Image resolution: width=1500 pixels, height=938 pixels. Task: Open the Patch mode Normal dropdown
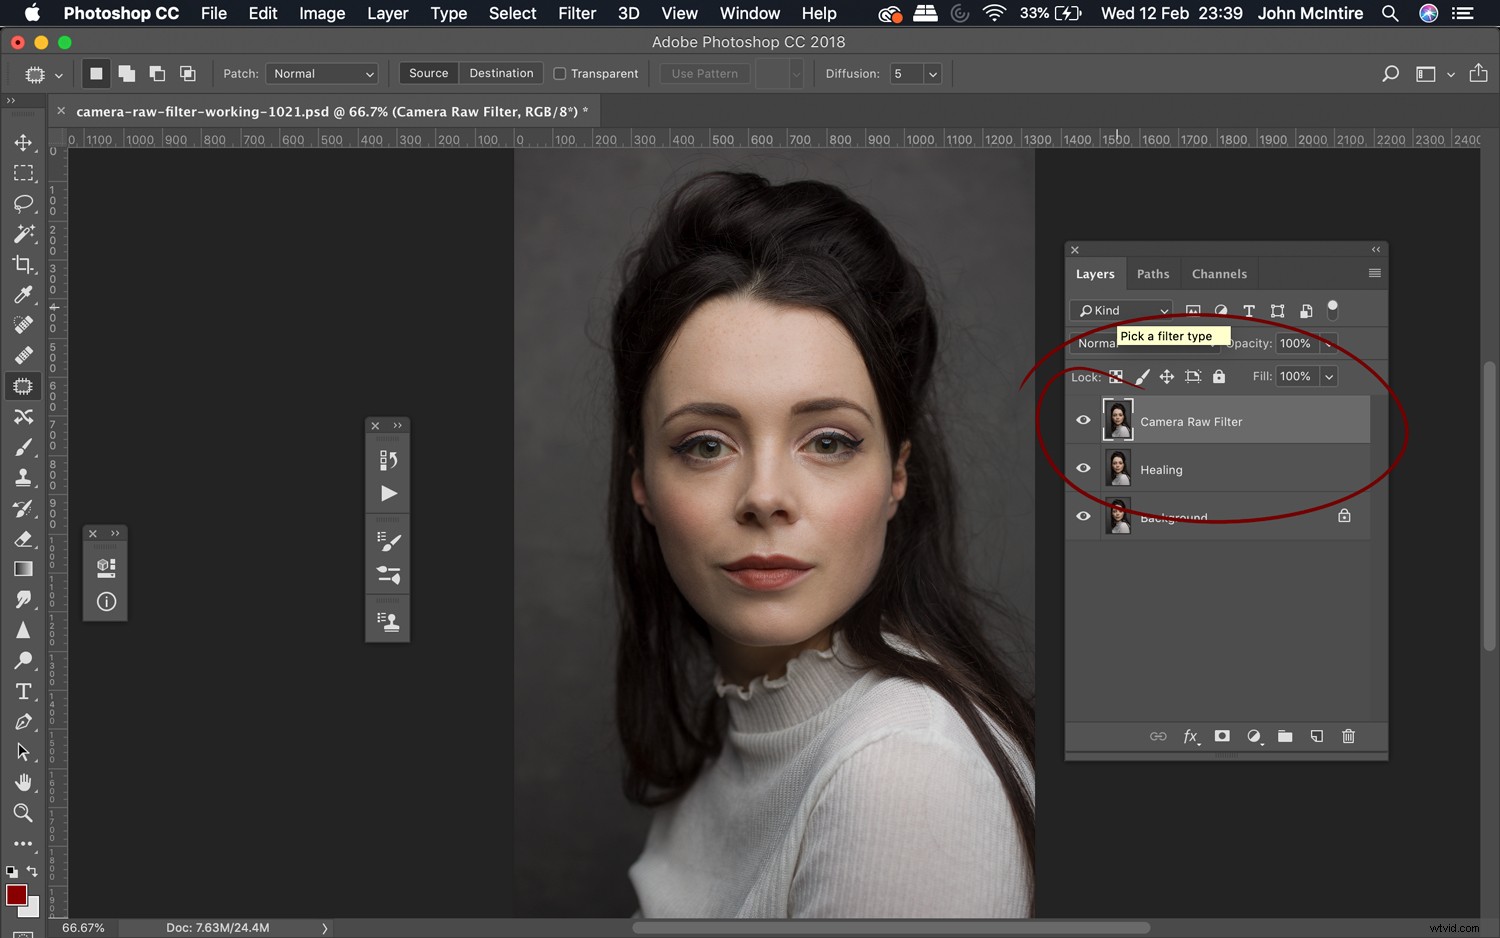pyautogui.click(x=321, y=73)
